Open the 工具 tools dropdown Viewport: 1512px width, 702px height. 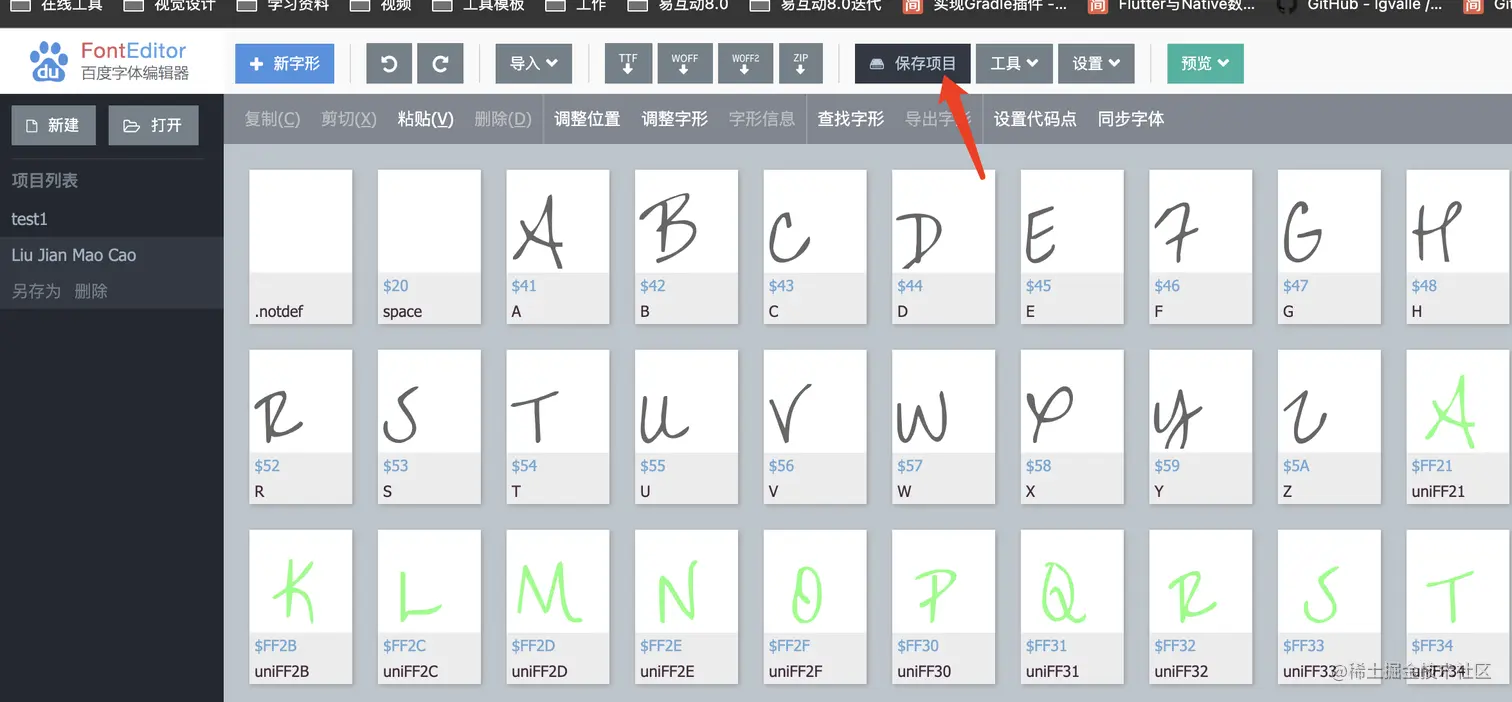1014,63
